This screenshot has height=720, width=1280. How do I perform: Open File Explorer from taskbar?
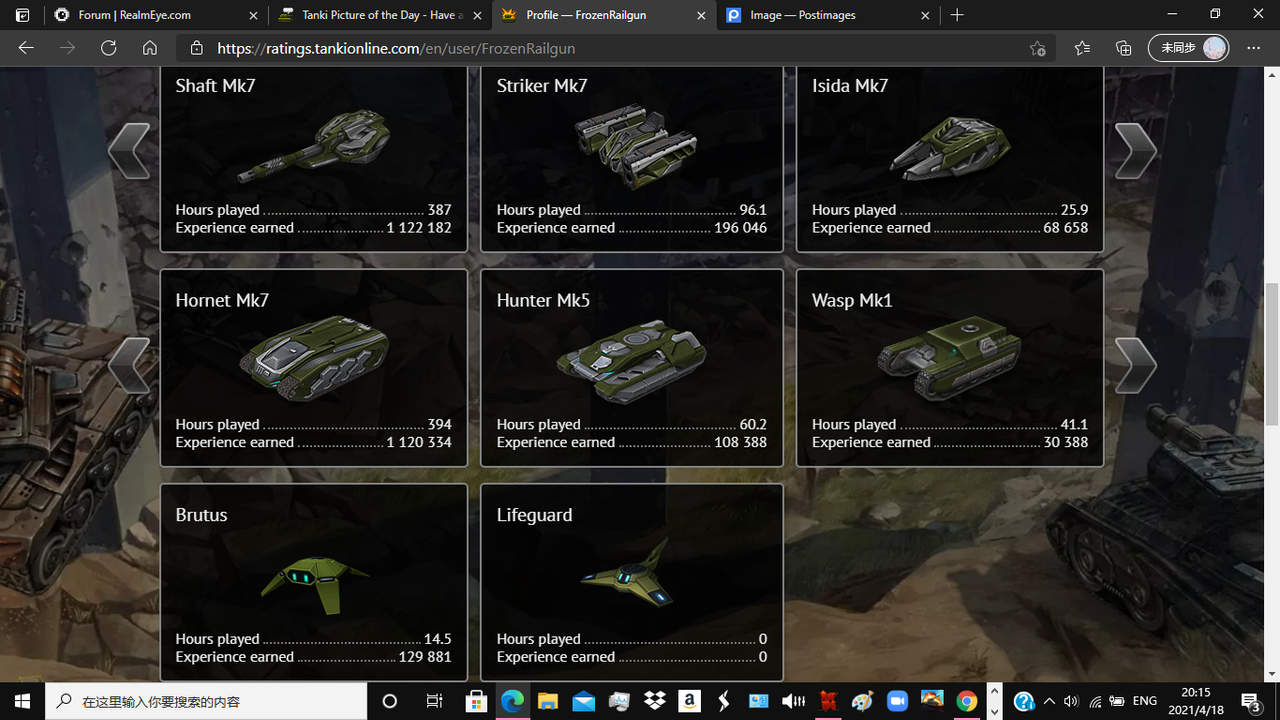548,701
